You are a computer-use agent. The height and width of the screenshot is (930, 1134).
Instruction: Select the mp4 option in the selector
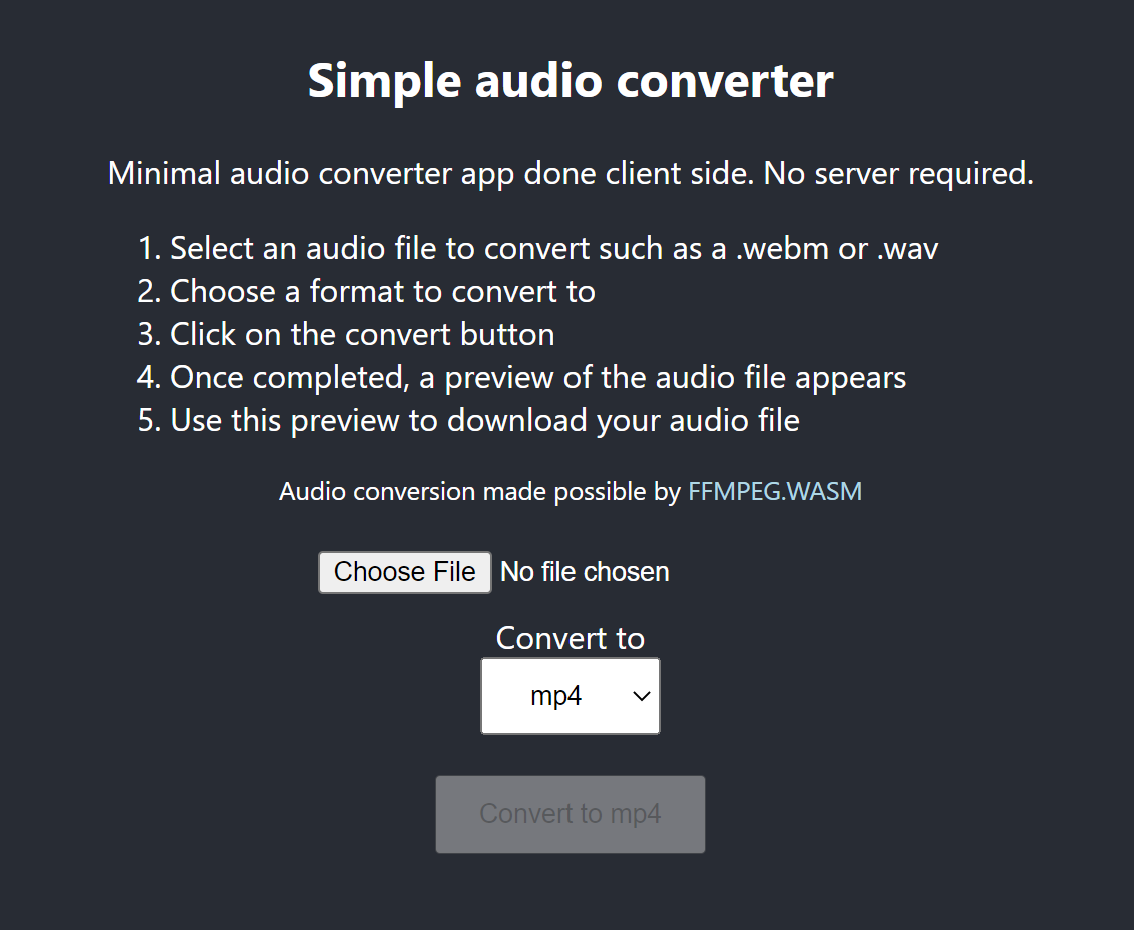tap(556, 695)
